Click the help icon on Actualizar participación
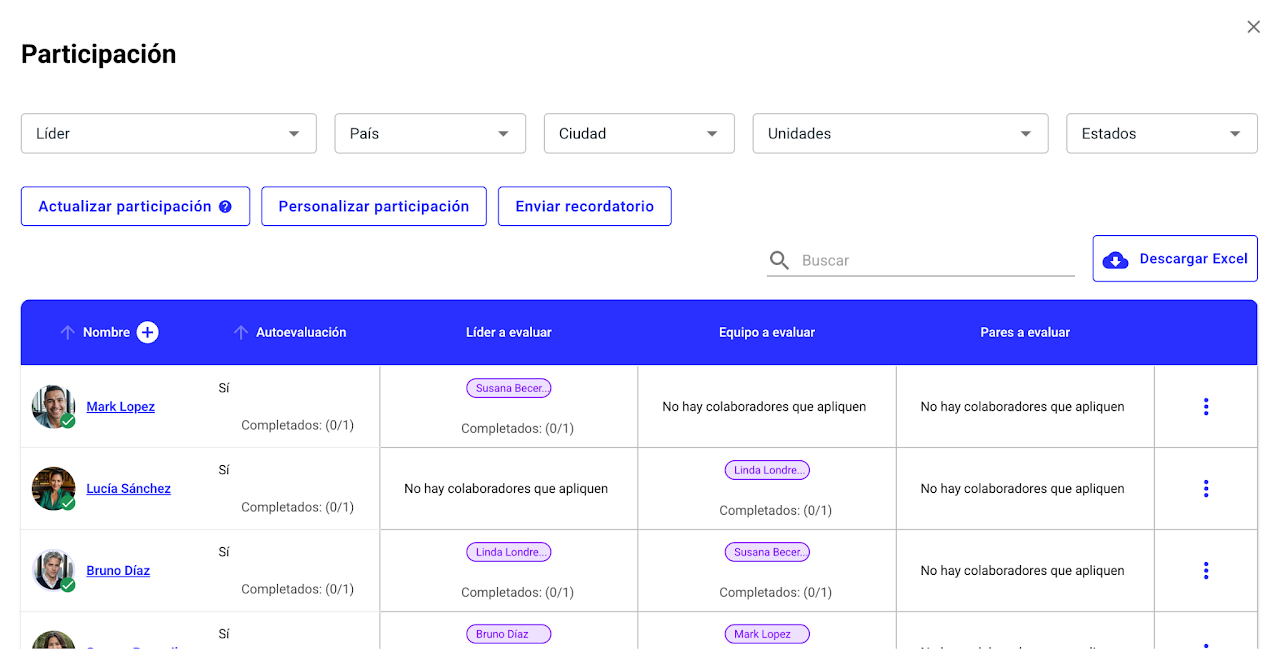This screenshot has width=1280, height=660. click(225, 207)
